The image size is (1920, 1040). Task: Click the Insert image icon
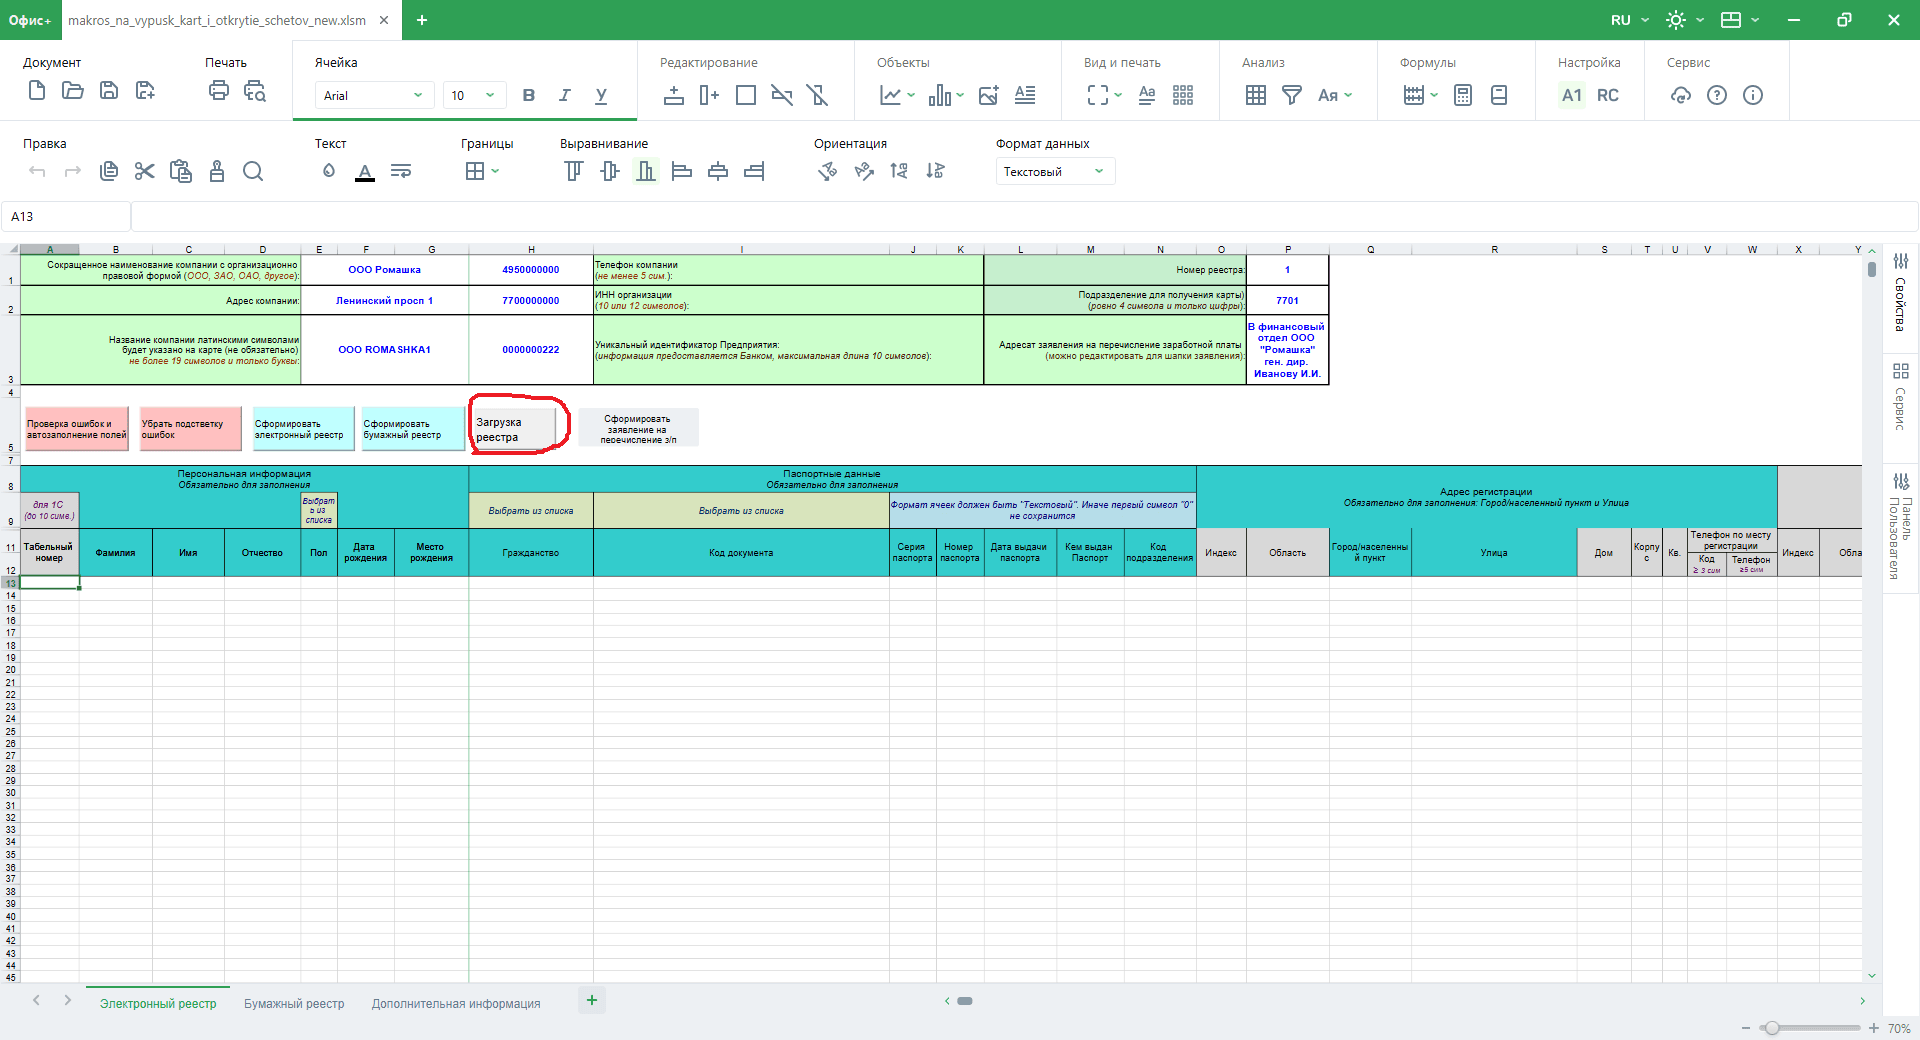988,95
